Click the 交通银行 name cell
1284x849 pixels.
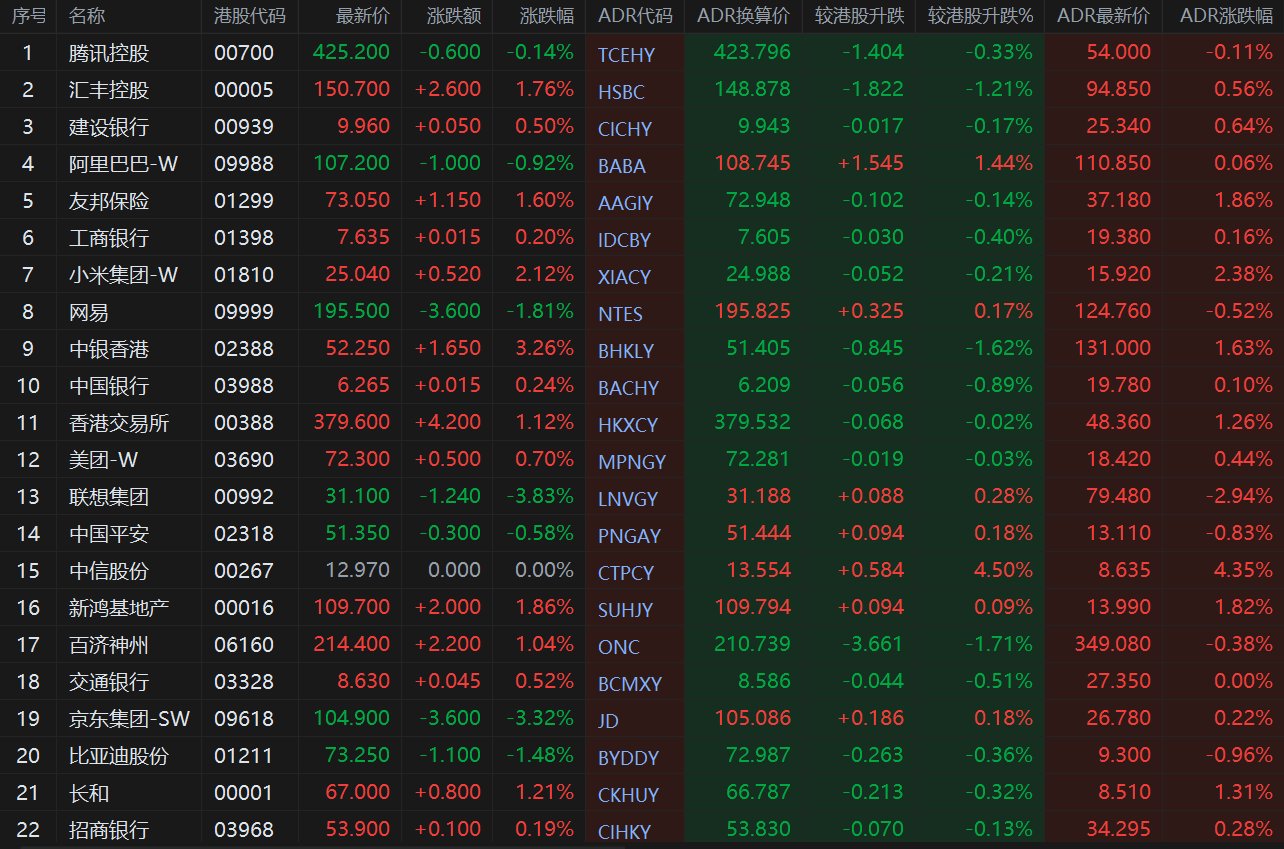coord(109,682)
